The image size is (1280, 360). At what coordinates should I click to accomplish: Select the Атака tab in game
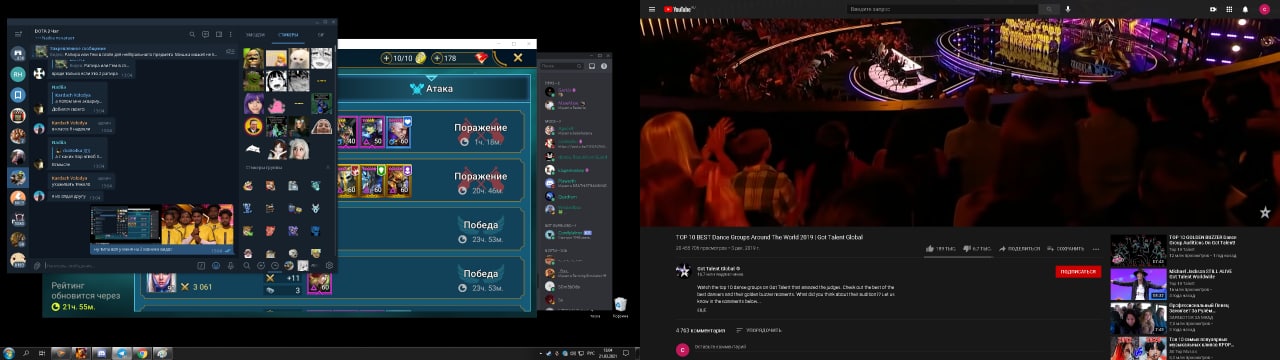point(433,88)
